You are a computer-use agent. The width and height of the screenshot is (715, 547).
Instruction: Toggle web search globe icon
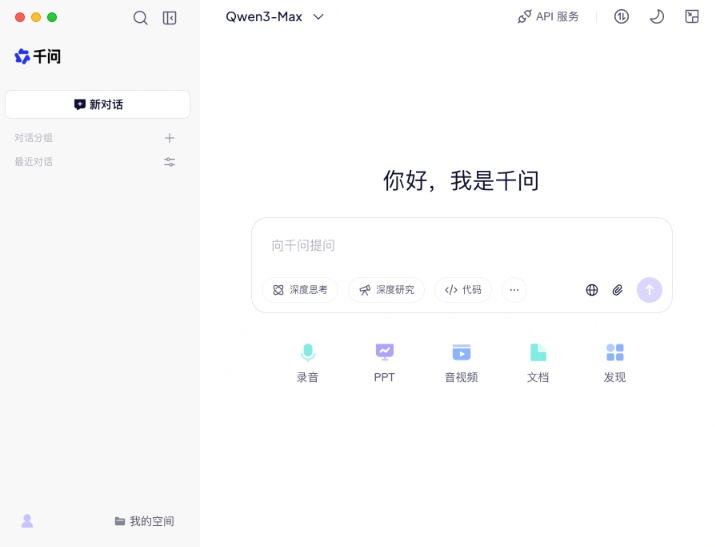tap(592, 290)
